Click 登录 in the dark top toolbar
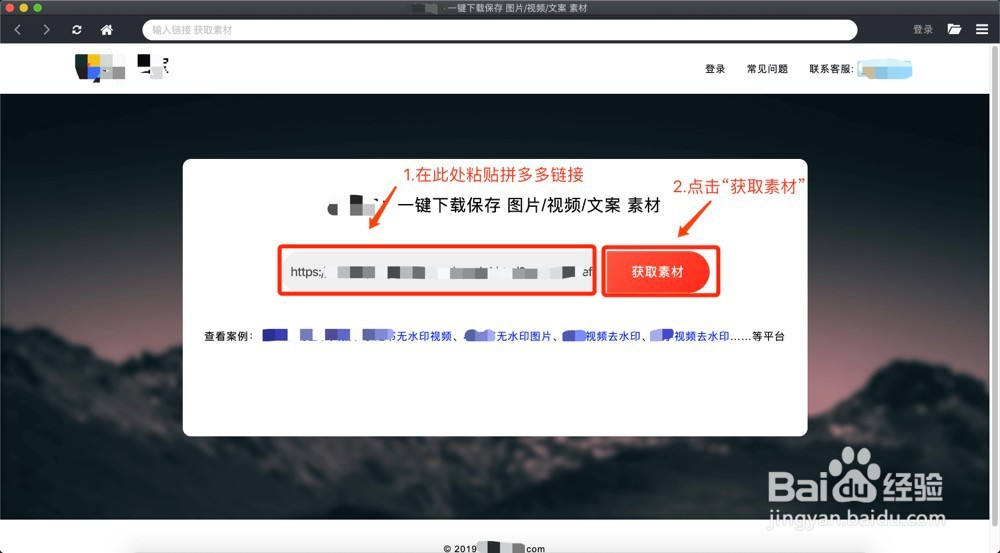 coord(923,29)
